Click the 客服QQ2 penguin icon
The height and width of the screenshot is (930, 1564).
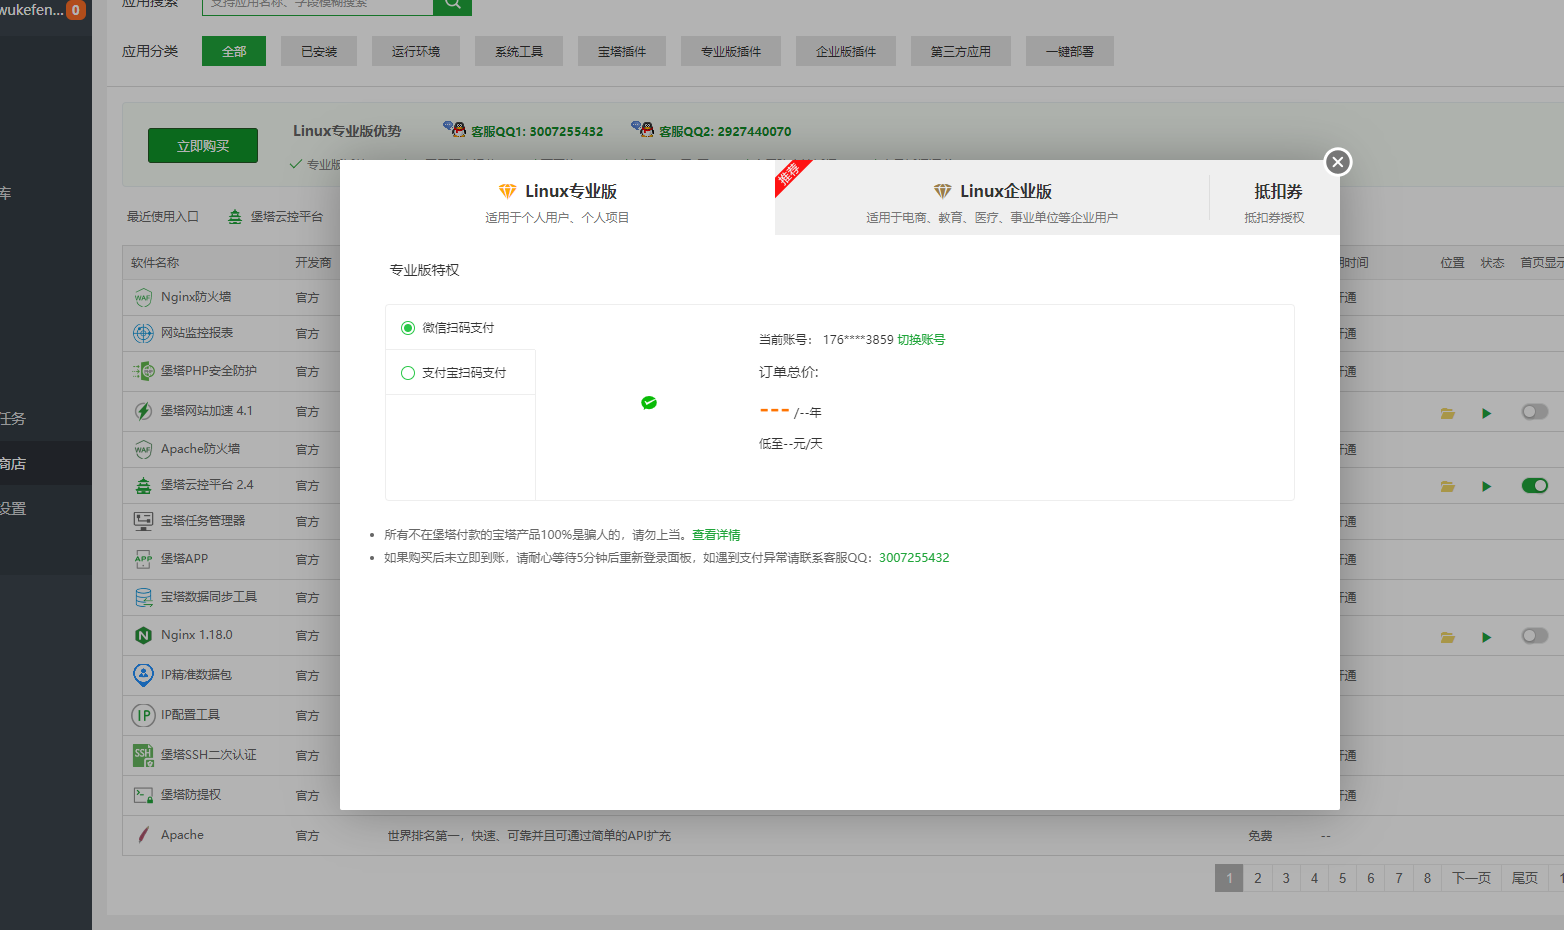643,129
